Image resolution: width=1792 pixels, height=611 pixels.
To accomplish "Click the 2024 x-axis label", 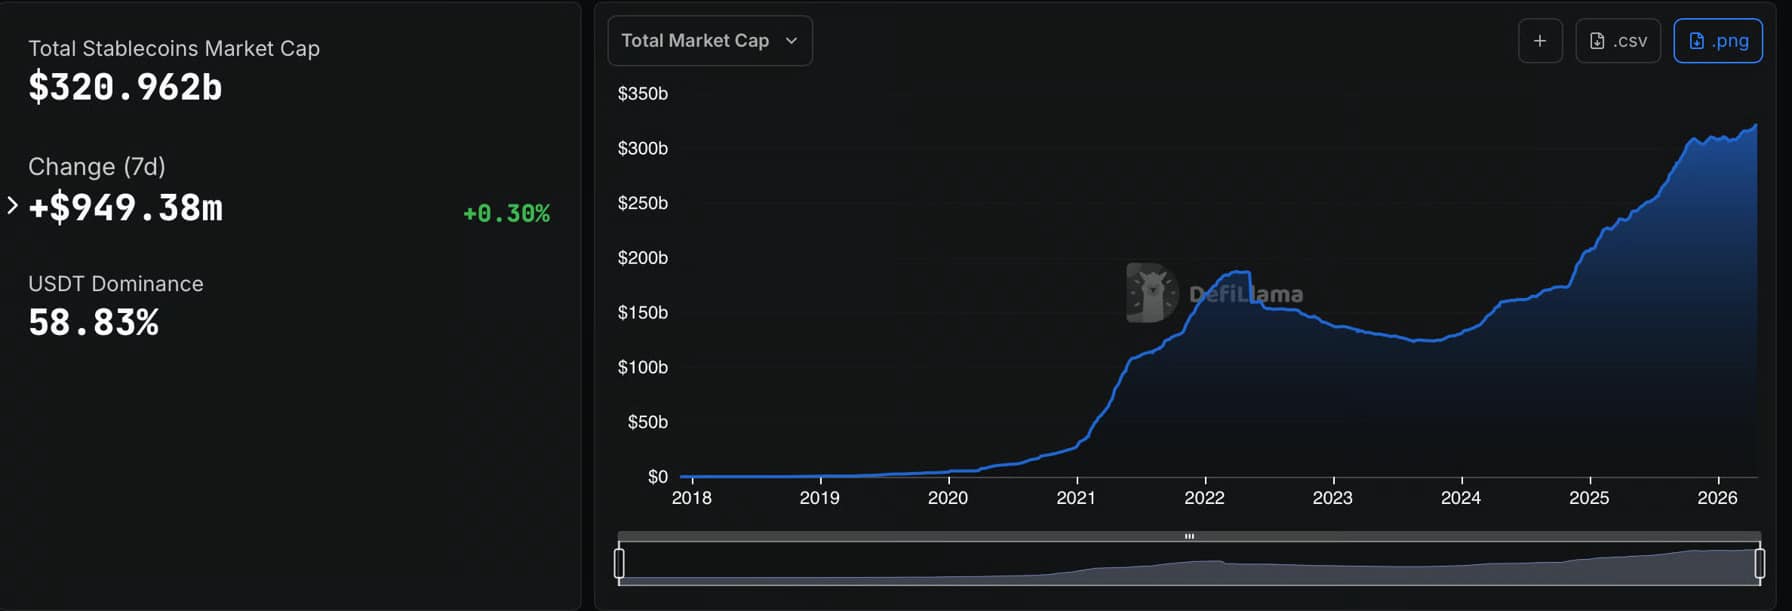I will click(1460, 498).
